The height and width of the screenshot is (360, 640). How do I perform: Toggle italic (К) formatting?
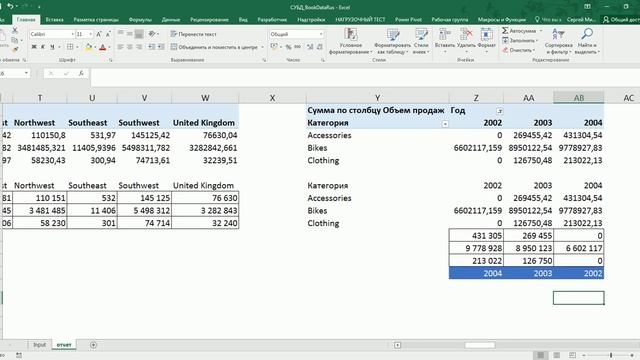pyautogui.click(x=43, y=47)
